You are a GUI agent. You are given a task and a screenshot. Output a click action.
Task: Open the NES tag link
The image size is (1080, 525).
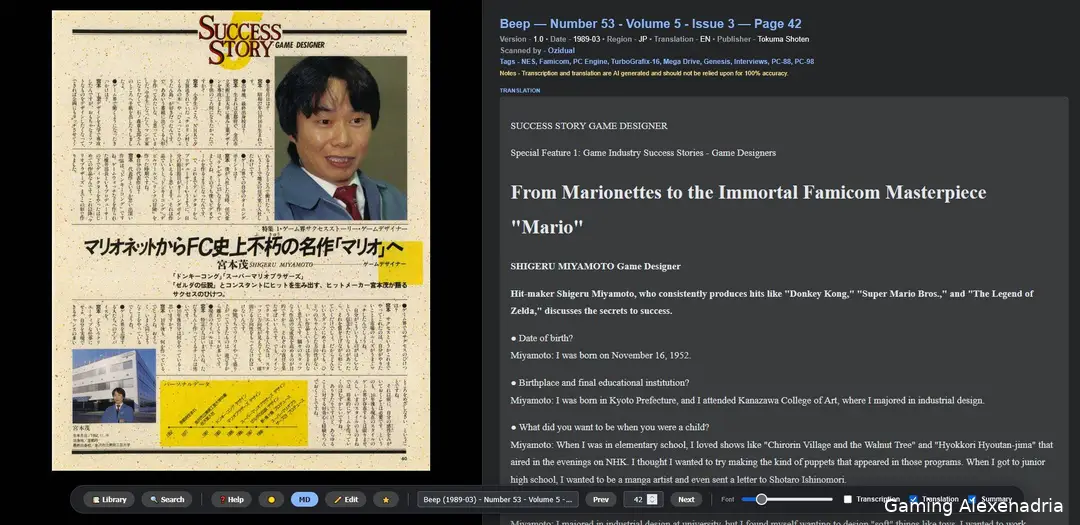click(528, 61)
